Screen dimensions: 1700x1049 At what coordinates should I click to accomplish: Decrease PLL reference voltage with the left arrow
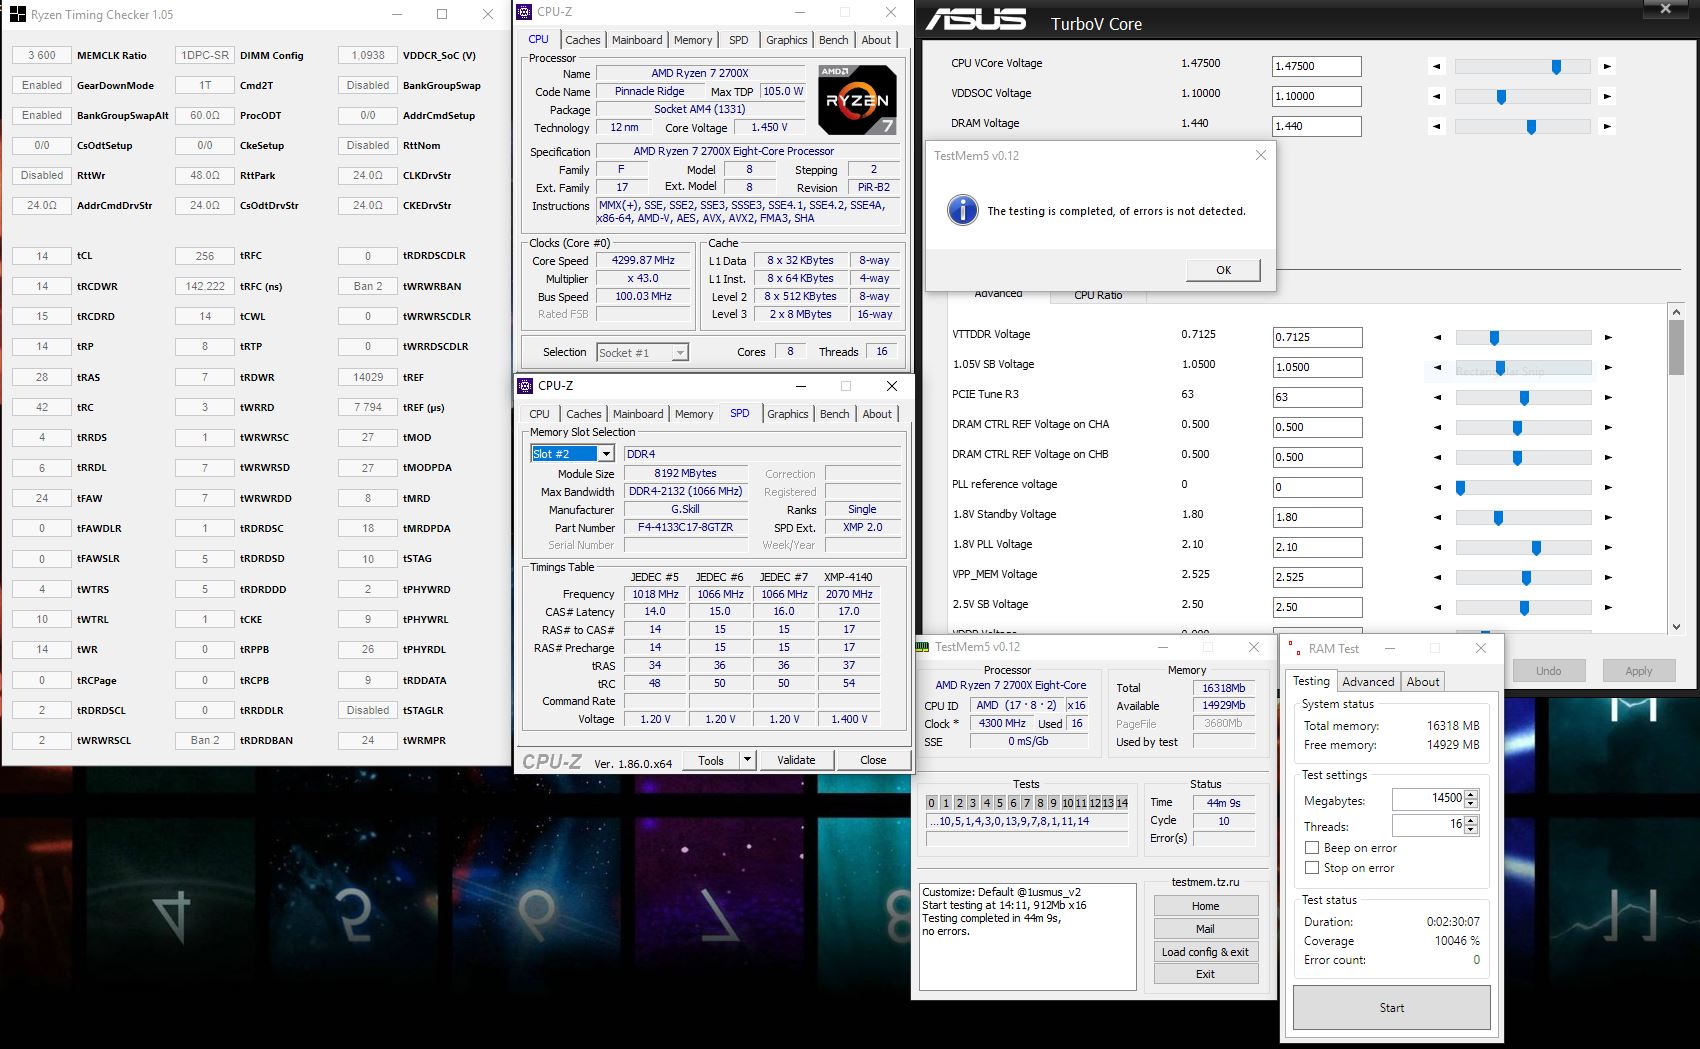[1438, 488]
